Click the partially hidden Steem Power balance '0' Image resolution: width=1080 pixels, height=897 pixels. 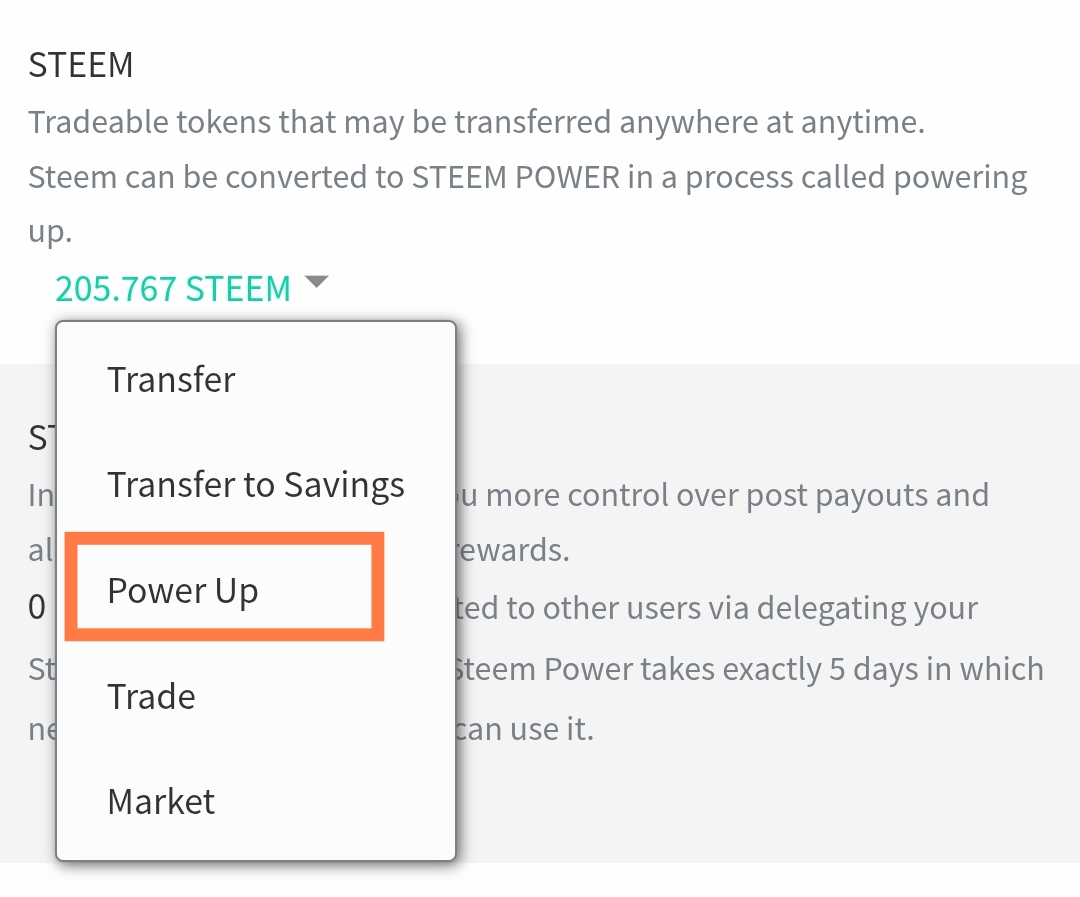(x=37, y=608)
